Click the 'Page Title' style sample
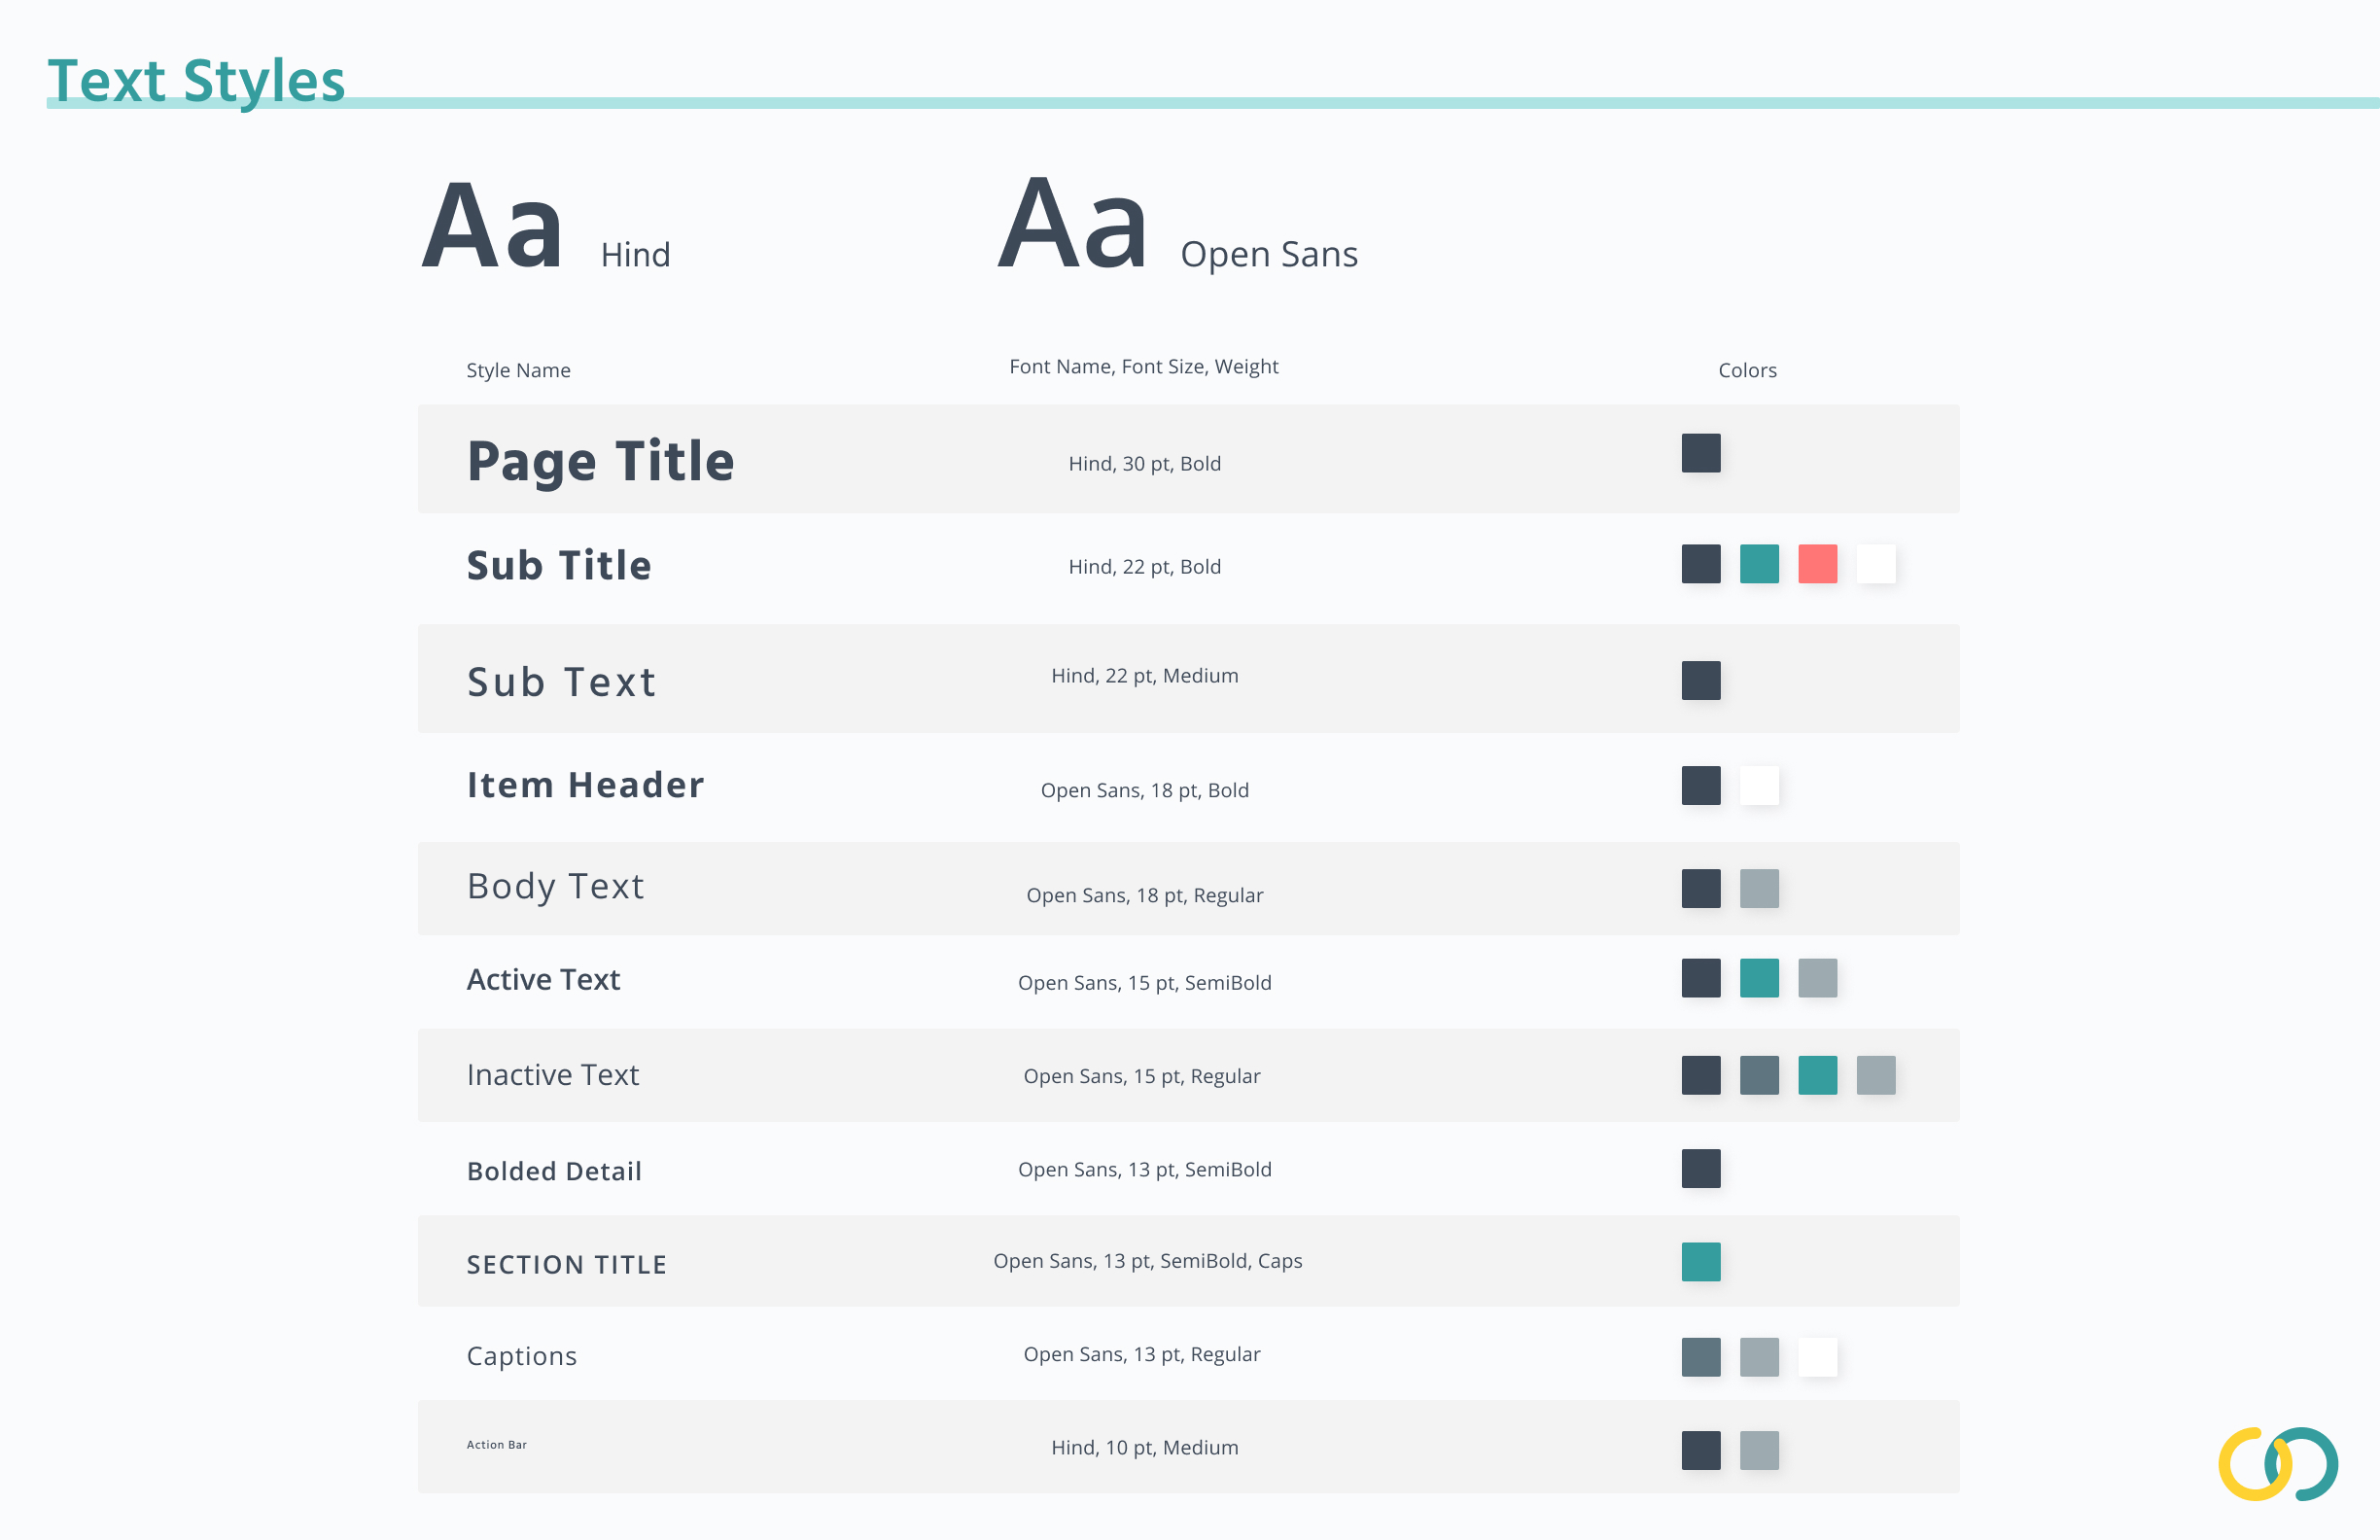Viewport: 2380px width, 1540px height. pyautogui.click(x=600, y=463)
